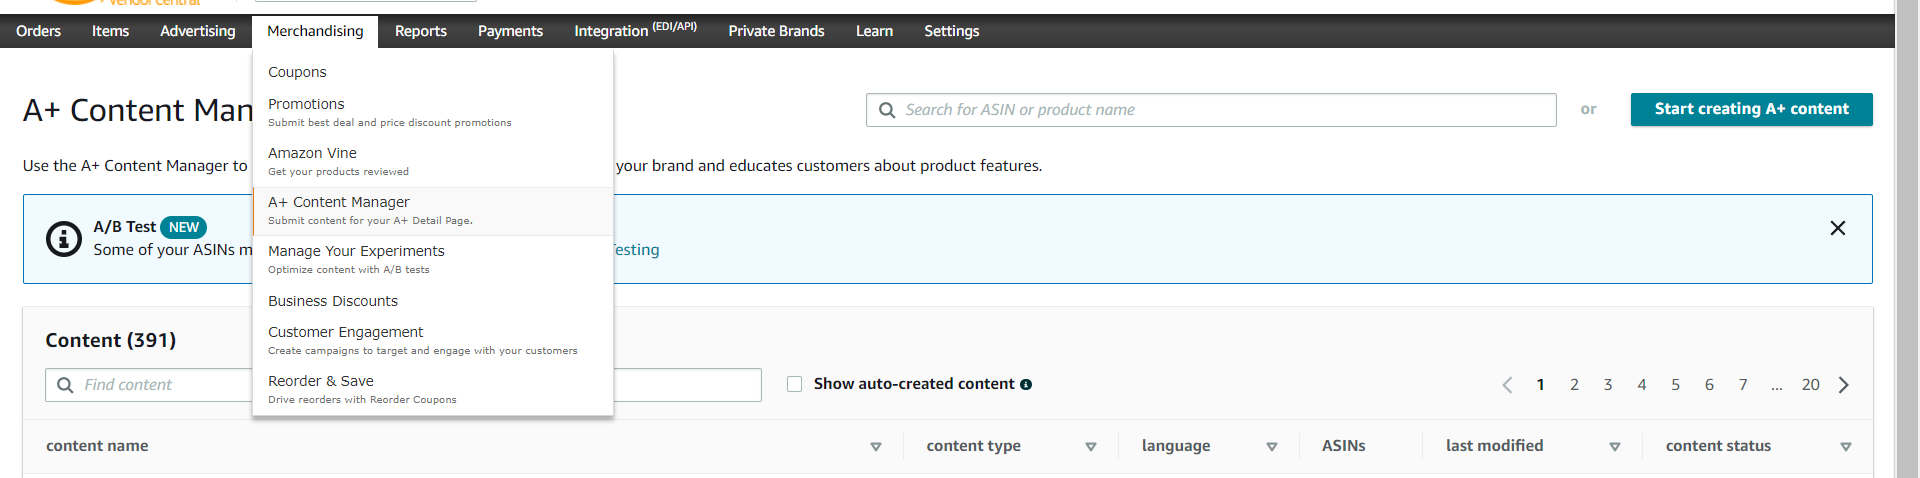Viewport: 1920px width, 478px height.
Task: Go to previous page with left chevron
Action: (1507, 385)
